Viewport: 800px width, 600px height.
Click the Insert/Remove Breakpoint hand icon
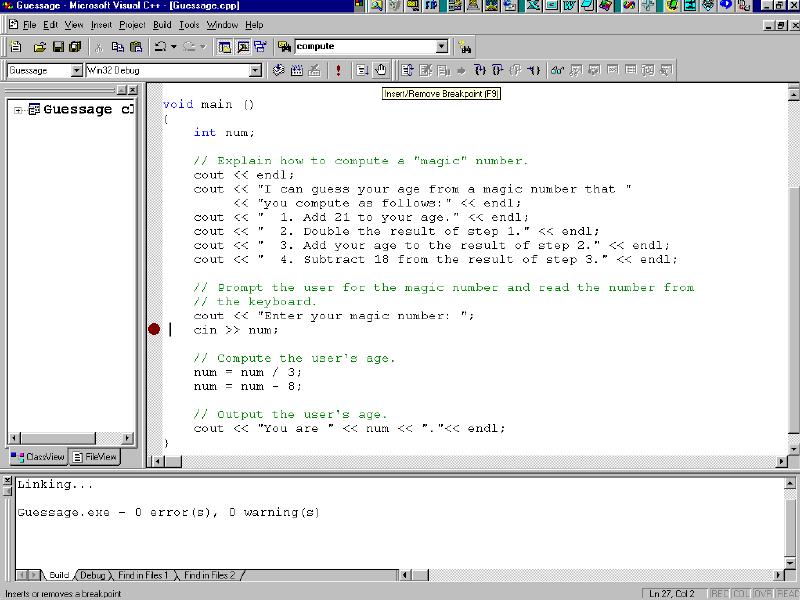381,70
